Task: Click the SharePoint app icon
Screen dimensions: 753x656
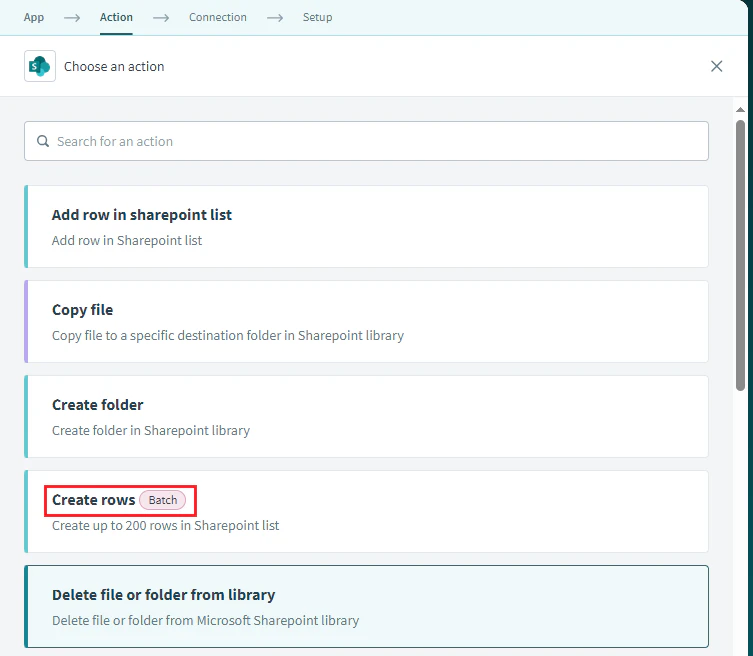Action: click(x=40, y=66)
